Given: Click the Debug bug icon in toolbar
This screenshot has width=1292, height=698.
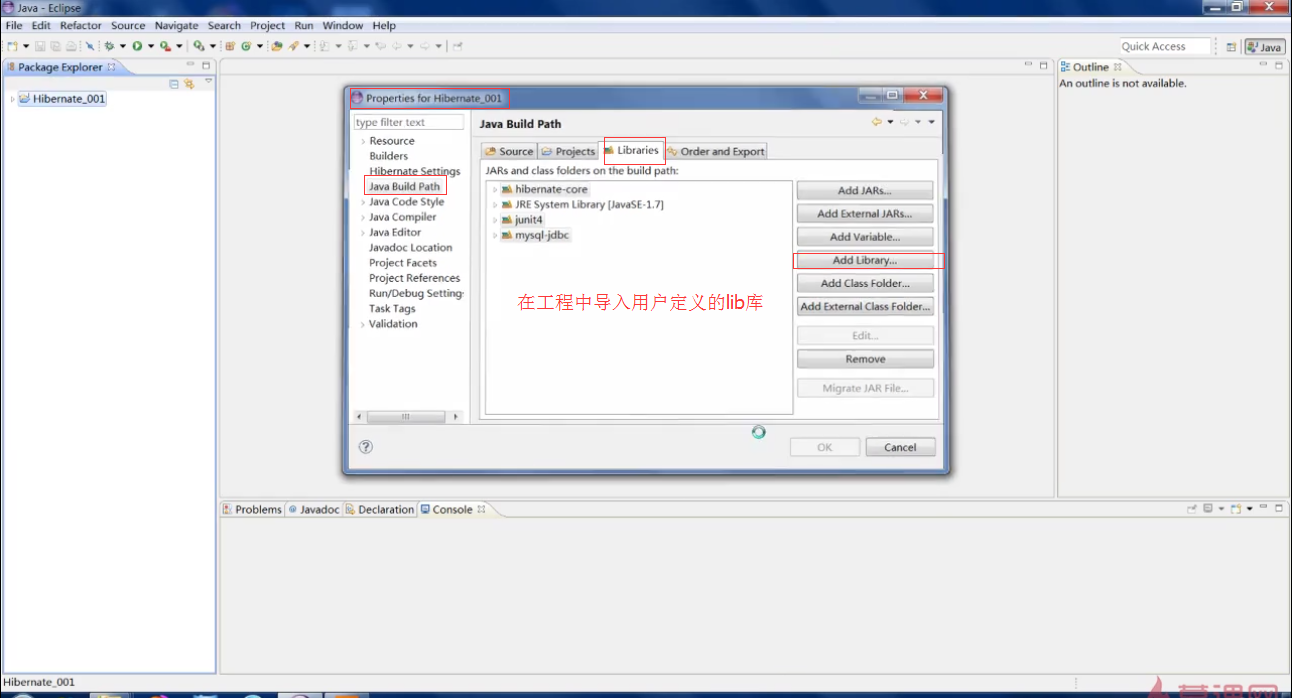Looking at the screenshot, I should 109,46.
